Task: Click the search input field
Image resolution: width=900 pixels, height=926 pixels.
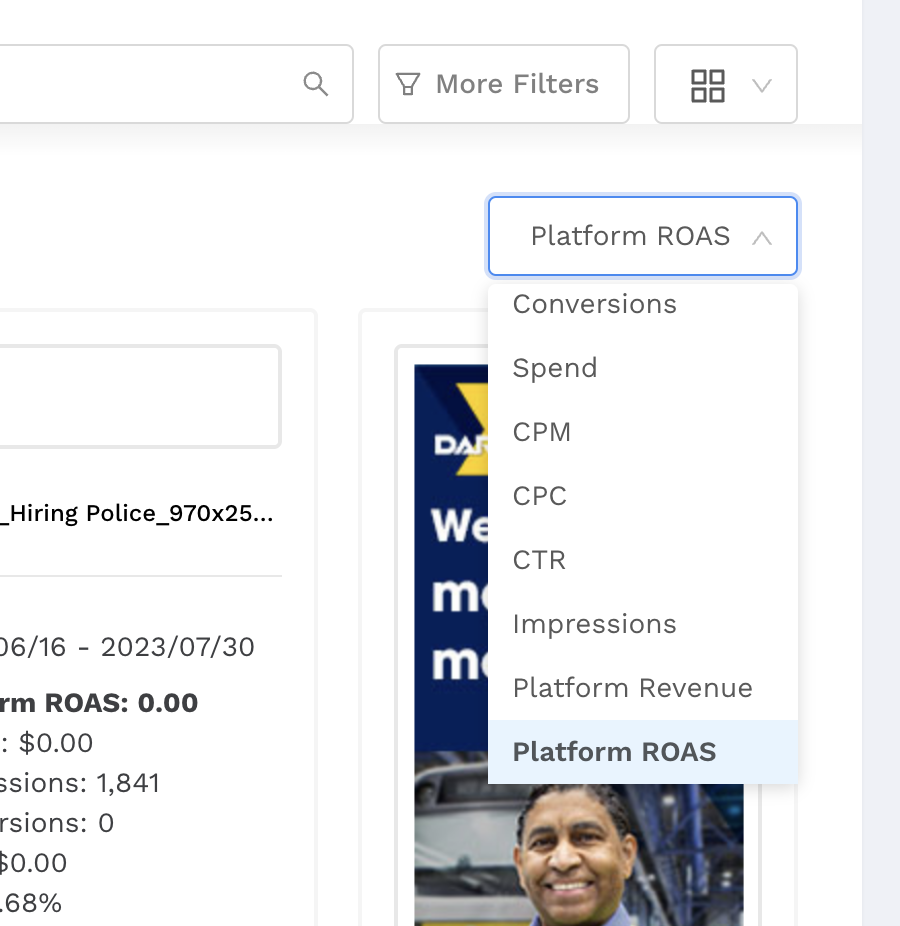Action: click(x=150, y=84)
